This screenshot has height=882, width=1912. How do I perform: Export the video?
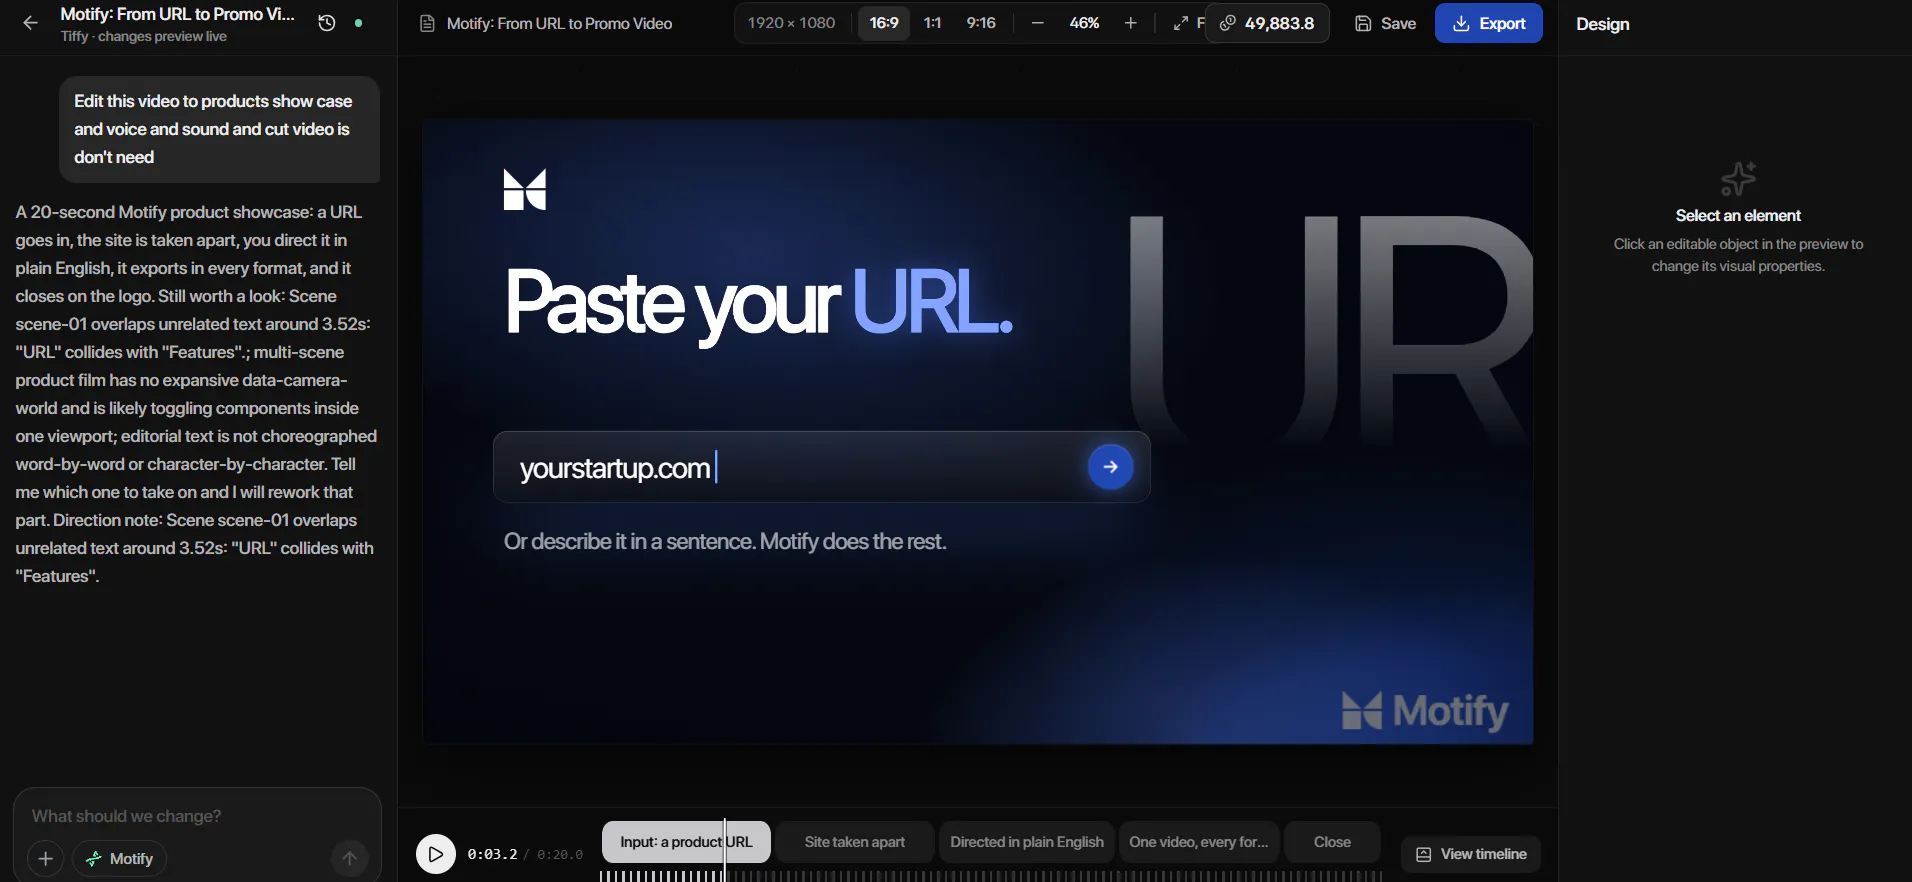pos(1488,23)
